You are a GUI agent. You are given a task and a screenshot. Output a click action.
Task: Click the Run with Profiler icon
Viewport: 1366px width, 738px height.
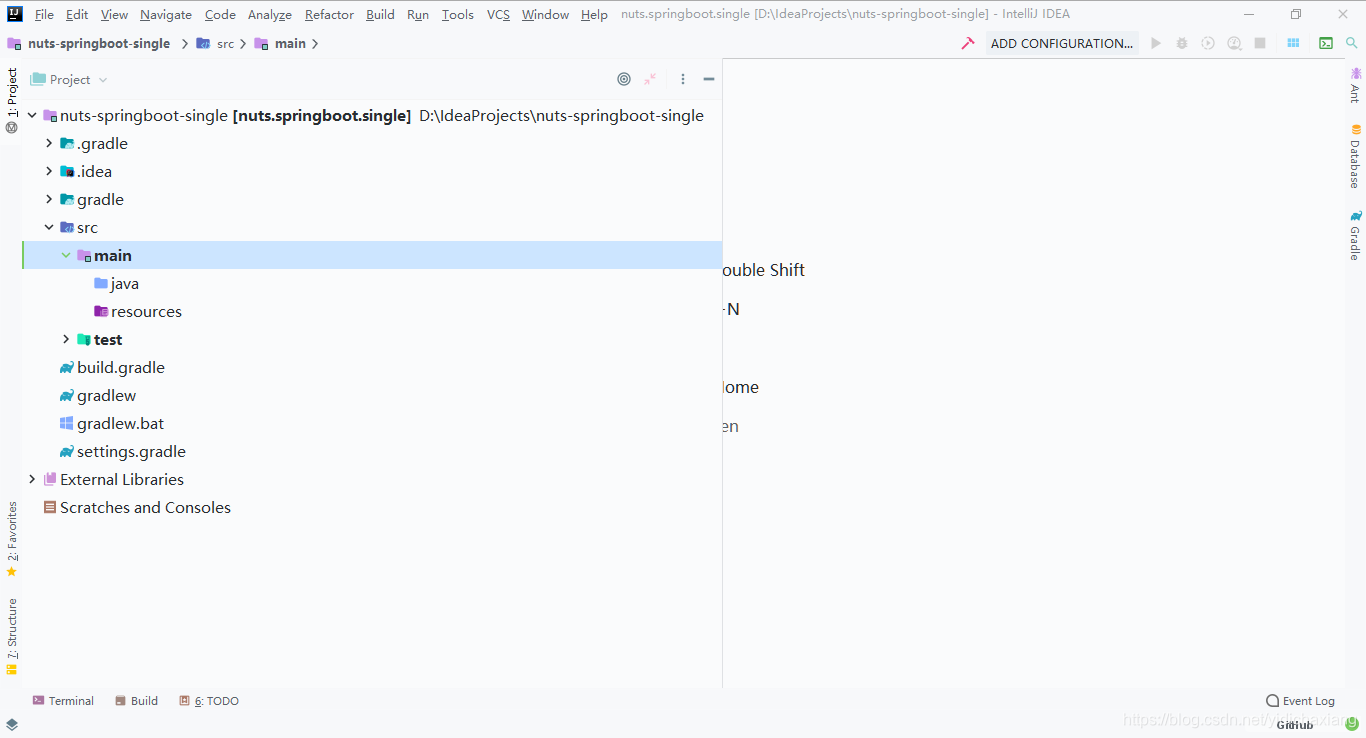click(x=1234, y=43)
